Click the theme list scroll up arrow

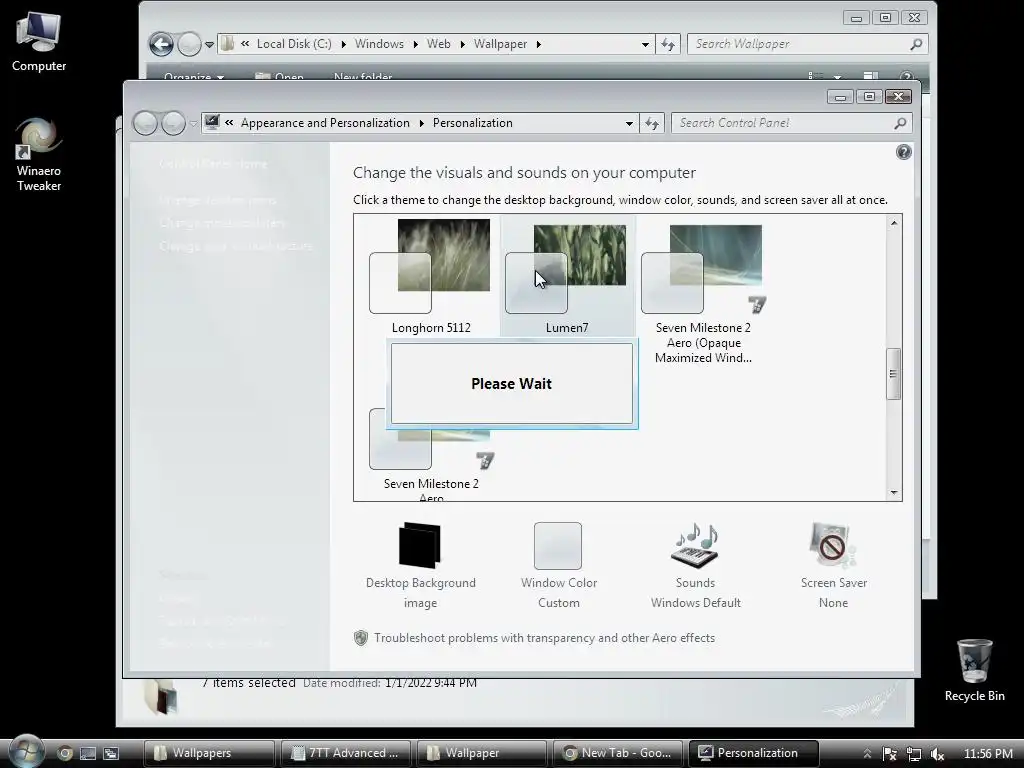click(x=894, y=223)
